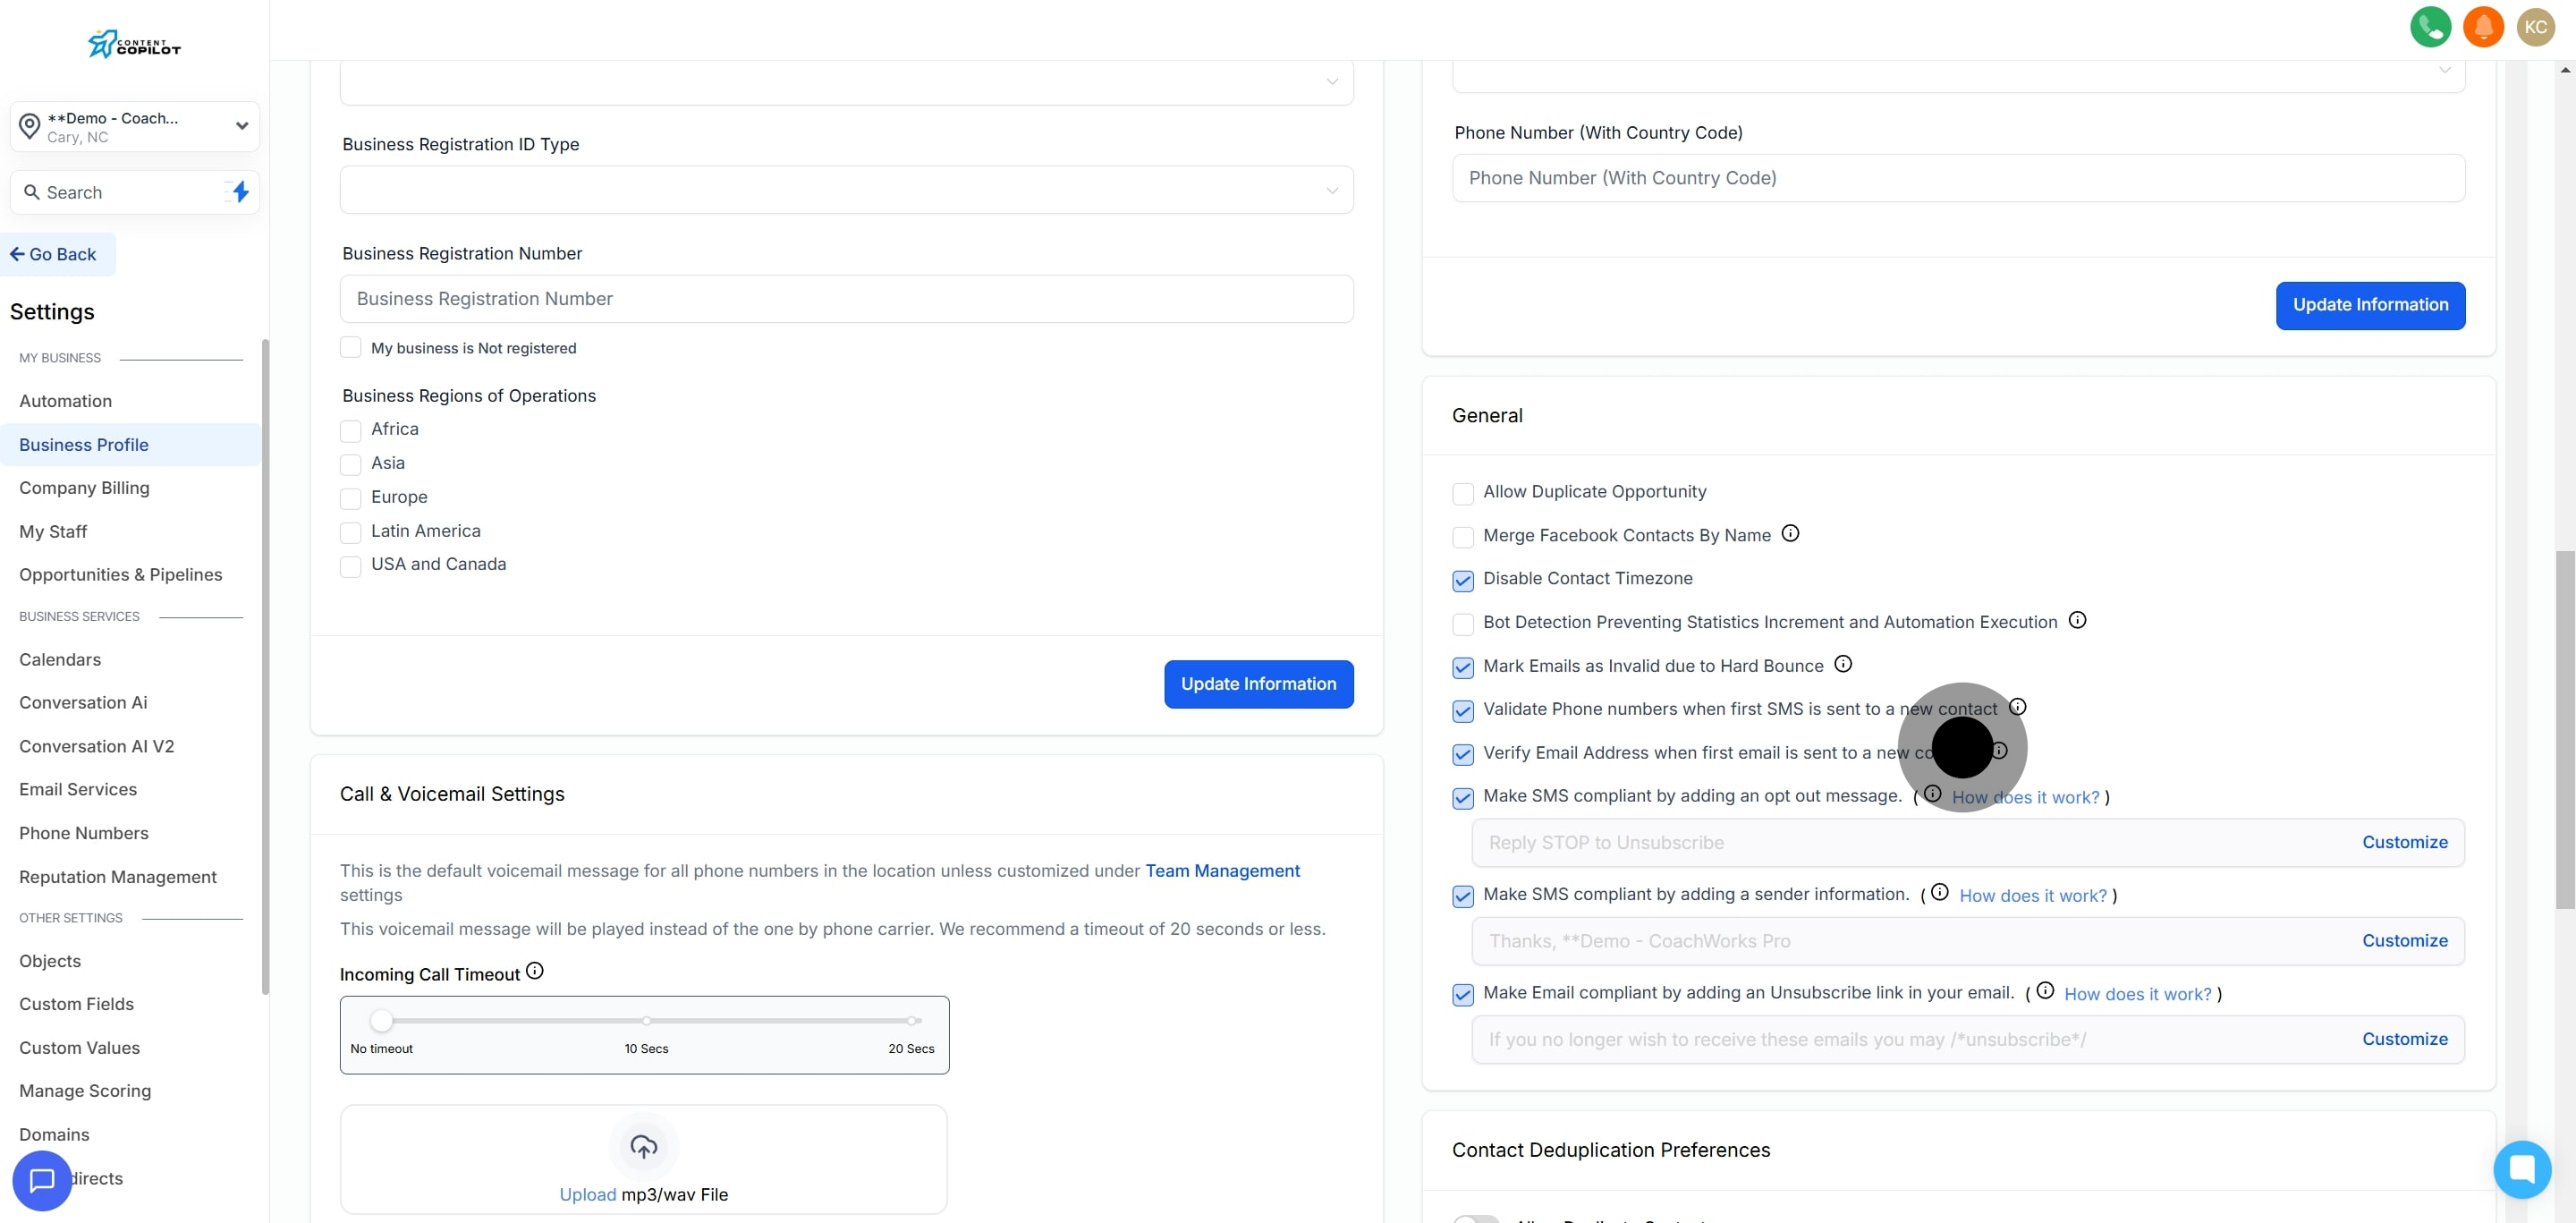This screenshot has height=1223, width=2576.
Task: Click the Business Registration Number field
Action: [846, 299]
